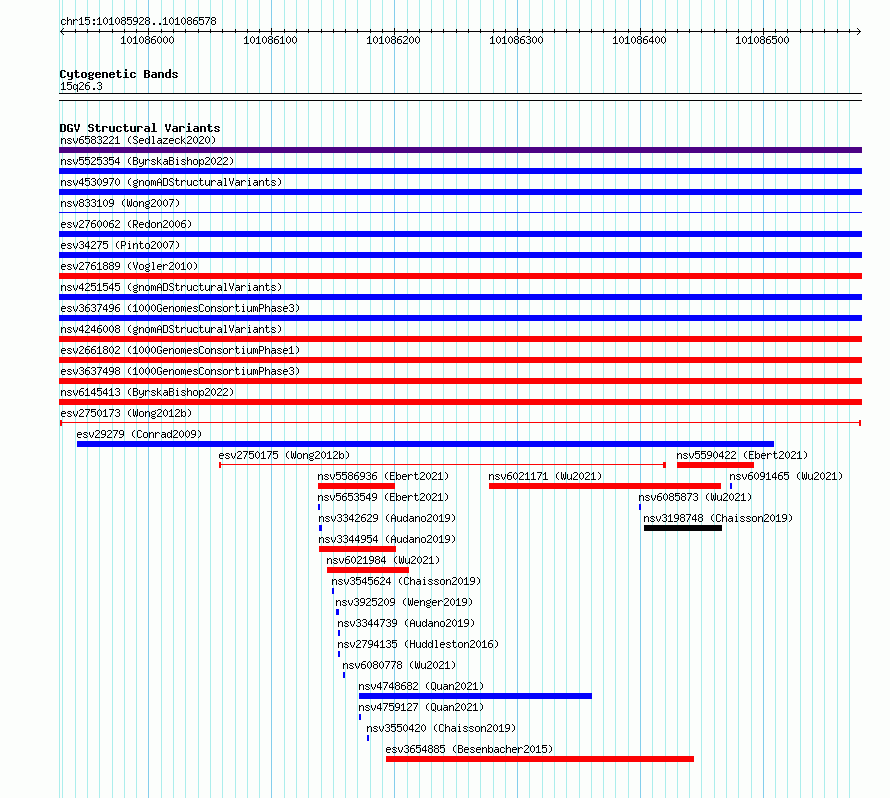Click the 101086500 ruler tick label
Screen dimensions: 890x798
(x=762, y=40)
